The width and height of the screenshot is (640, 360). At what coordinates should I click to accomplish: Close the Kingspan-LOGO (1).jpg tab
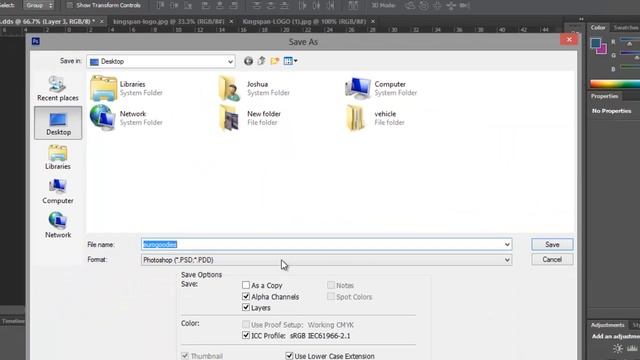pos(373,21)
